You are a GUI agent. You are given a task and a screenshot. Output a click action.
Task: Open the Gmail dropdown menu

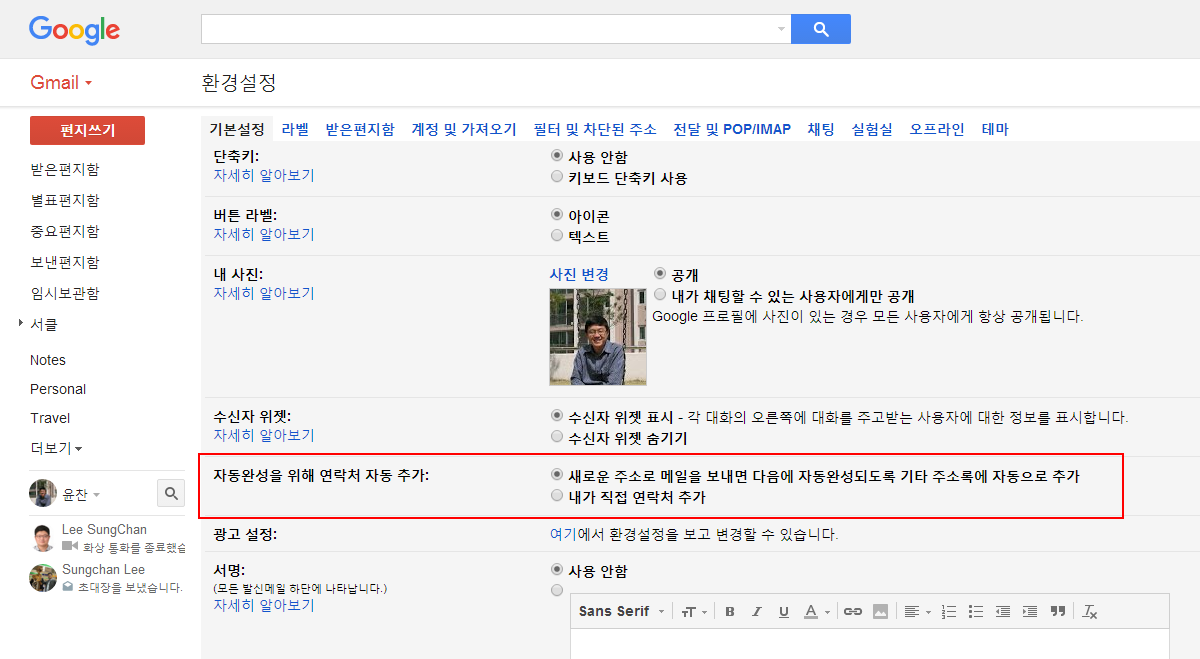61,82
